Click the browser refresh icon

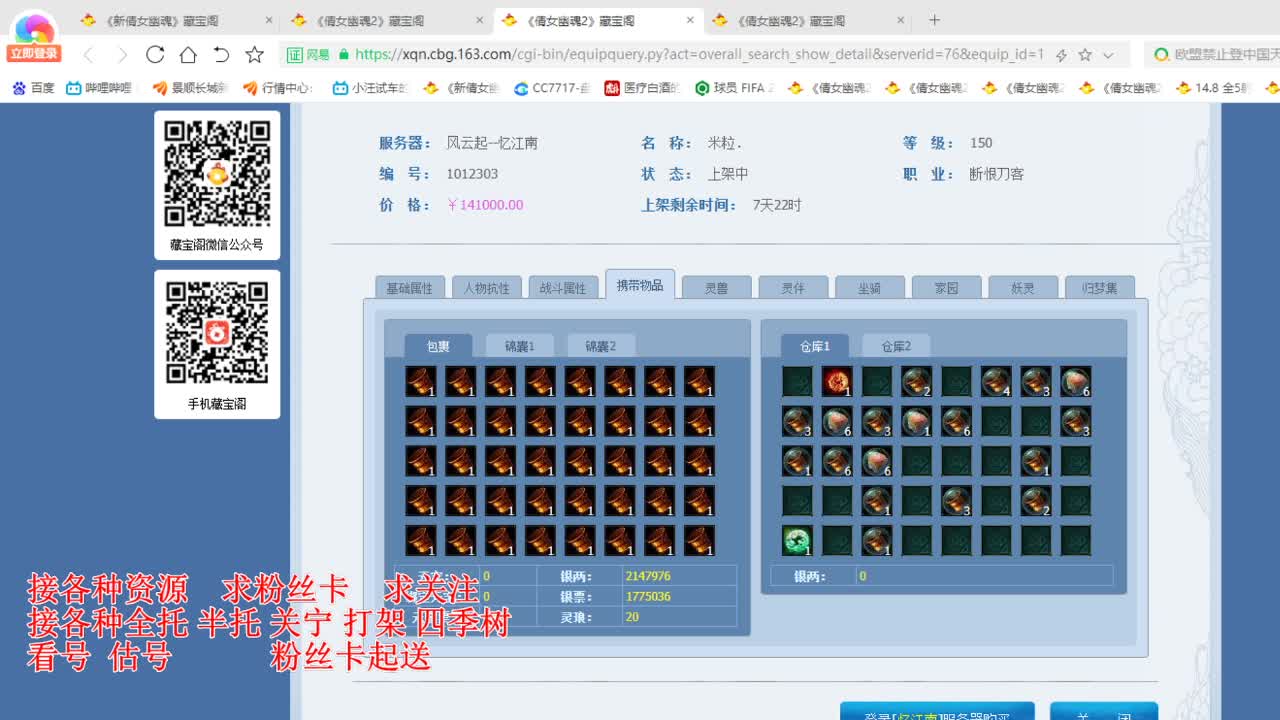click(154, 54)
